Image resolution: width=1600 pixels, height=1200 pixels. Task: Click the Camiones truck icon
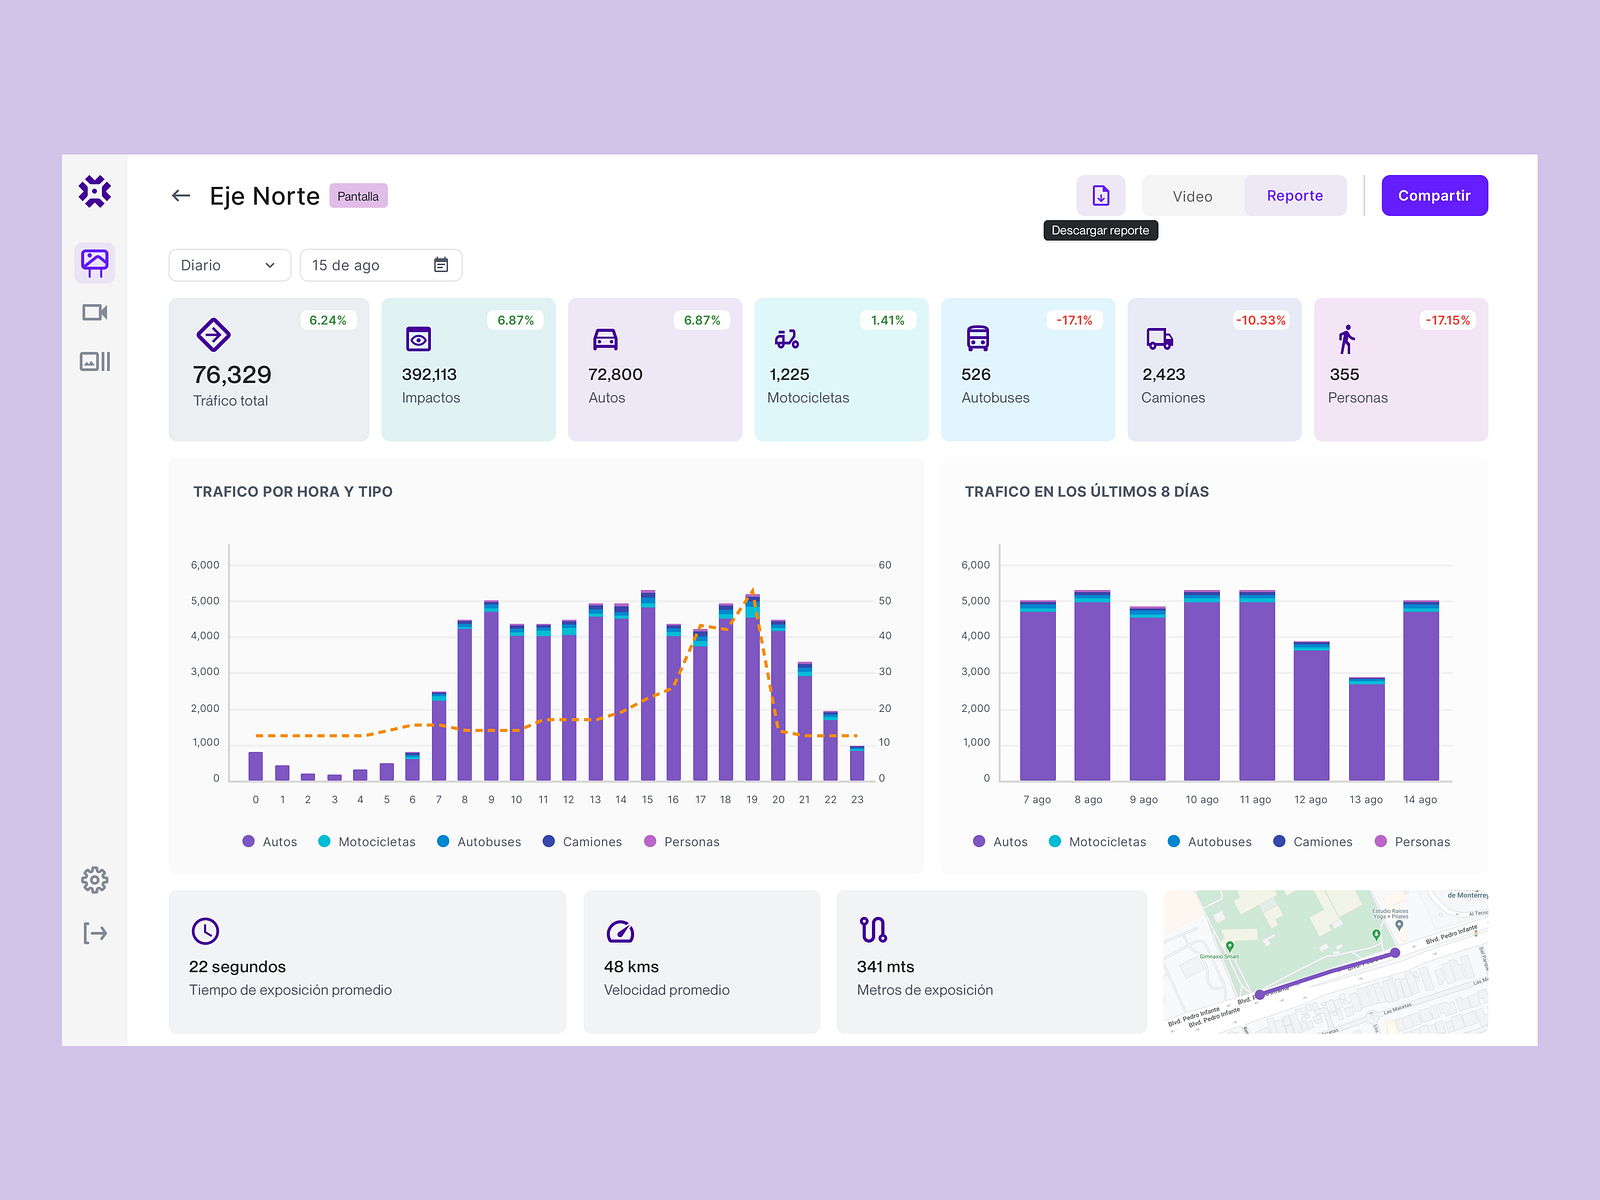1160,339
